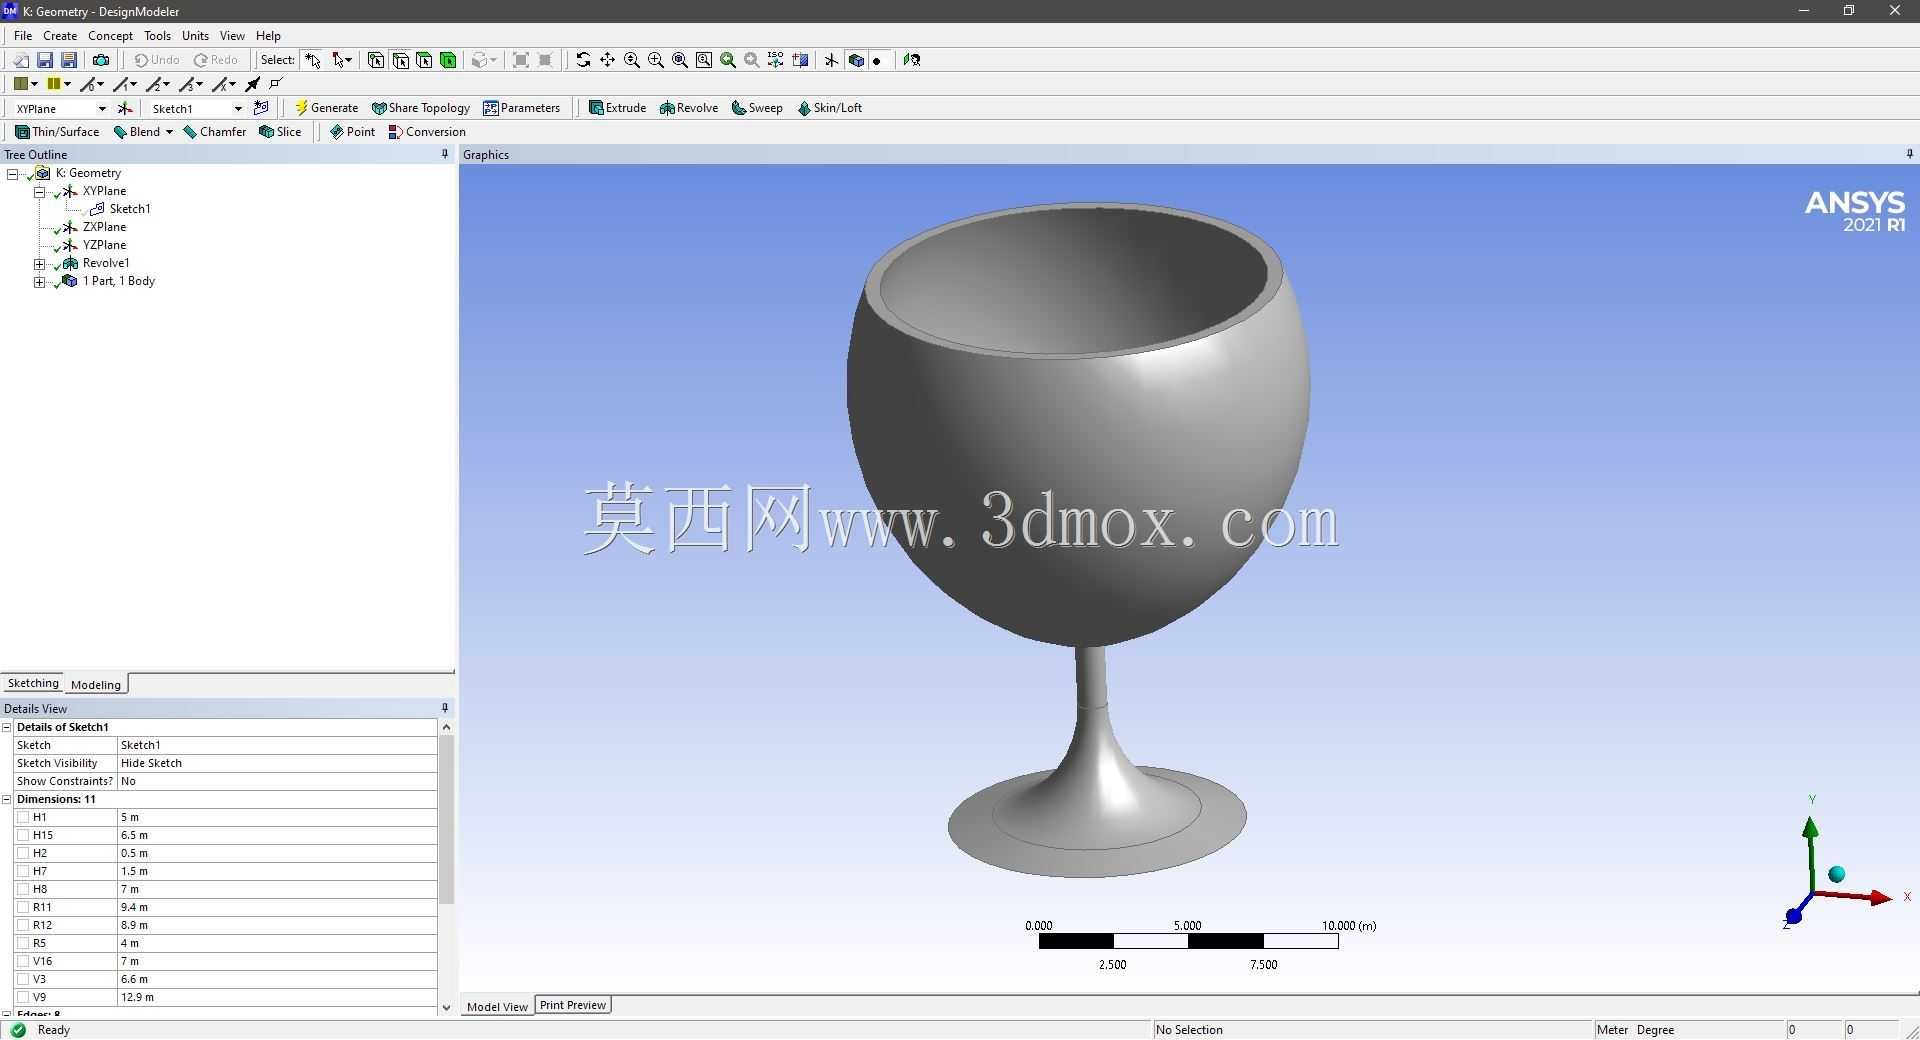Open the Blend dropdown arrow
The height and width of the screenshot is (1040, 1920).
click(169, 132)
